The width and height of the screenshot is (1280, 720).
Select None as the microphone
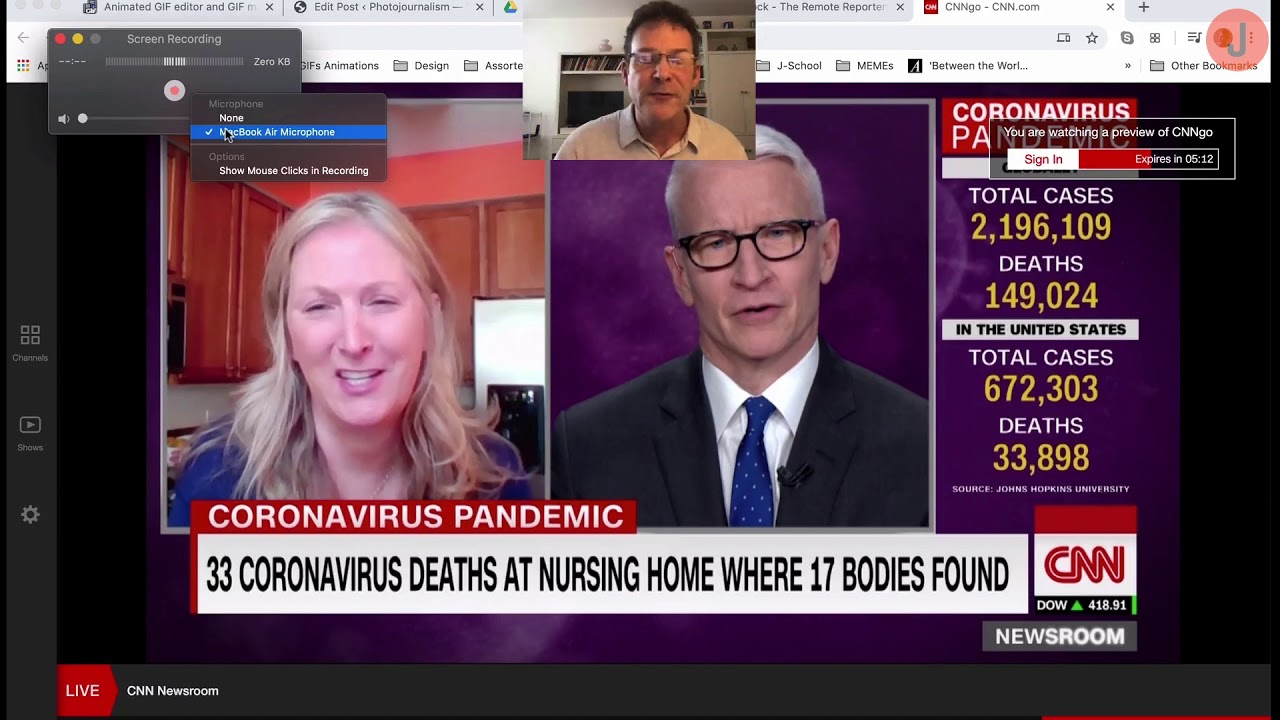click(x=231, y=118)
